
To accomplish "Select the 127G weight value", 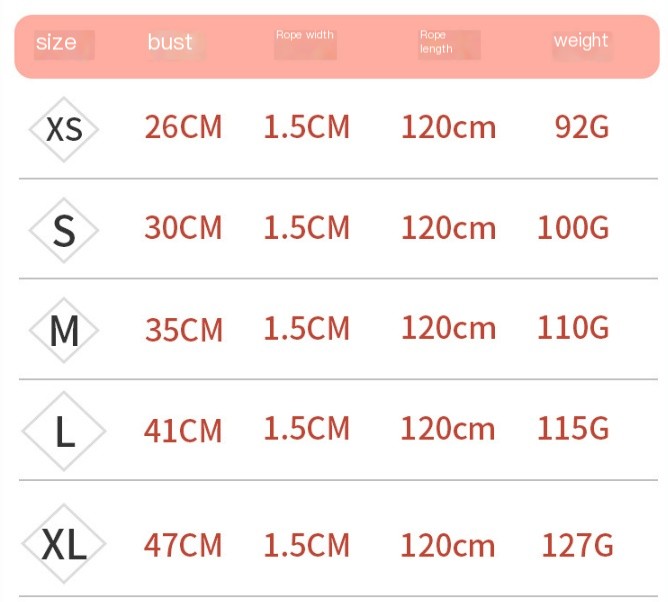I will coord(578,545).
